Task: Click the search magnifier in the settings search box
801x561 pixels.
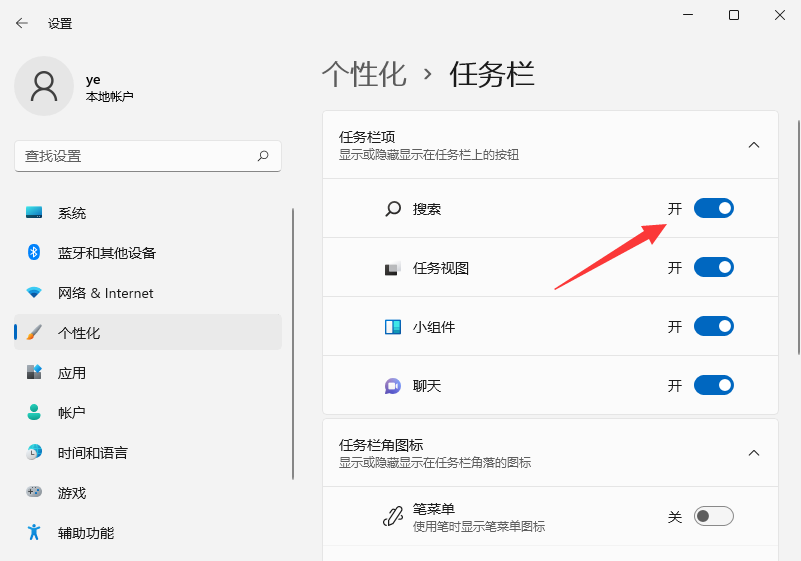Action: [263, 156]
